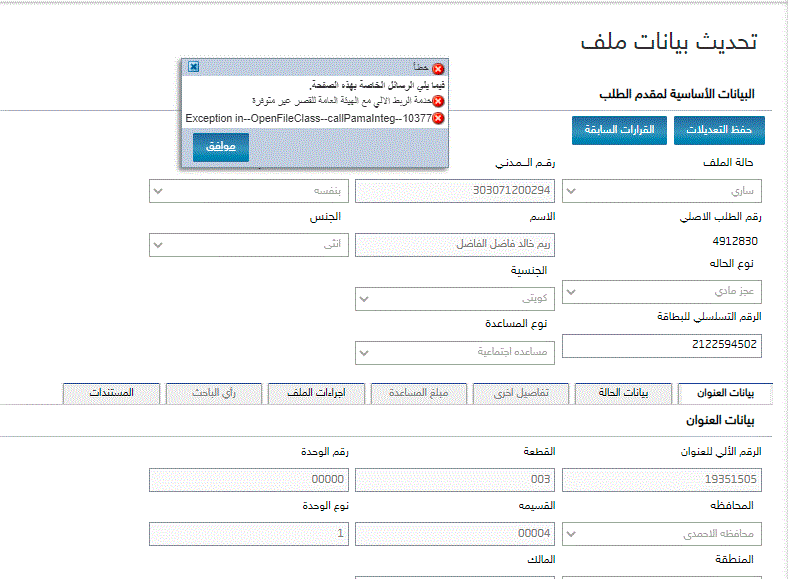The width and height of the screenshot is (788, 579).
Task: Click the الاسم name input field
Action: click(x=455, y=245)
